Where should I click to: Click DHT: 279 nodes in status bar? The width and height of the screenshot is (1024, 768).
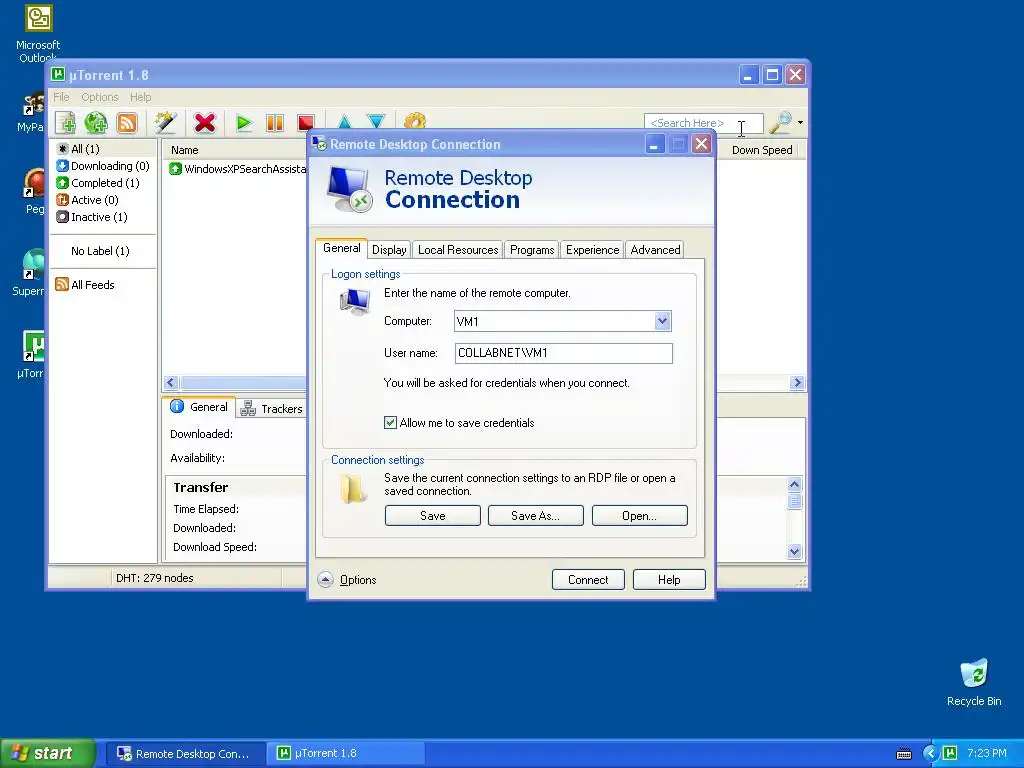pyautogui.click(x=155, y=578)
